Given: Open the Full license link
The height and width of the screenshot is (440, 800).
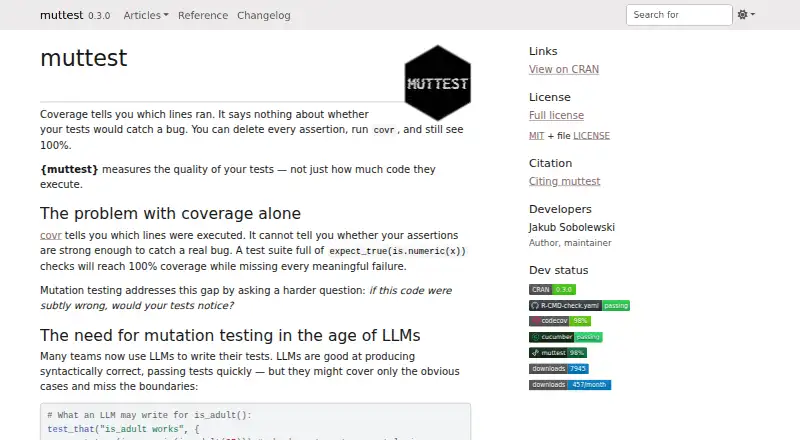Looking at the screenshot, I should pos(556,115).
